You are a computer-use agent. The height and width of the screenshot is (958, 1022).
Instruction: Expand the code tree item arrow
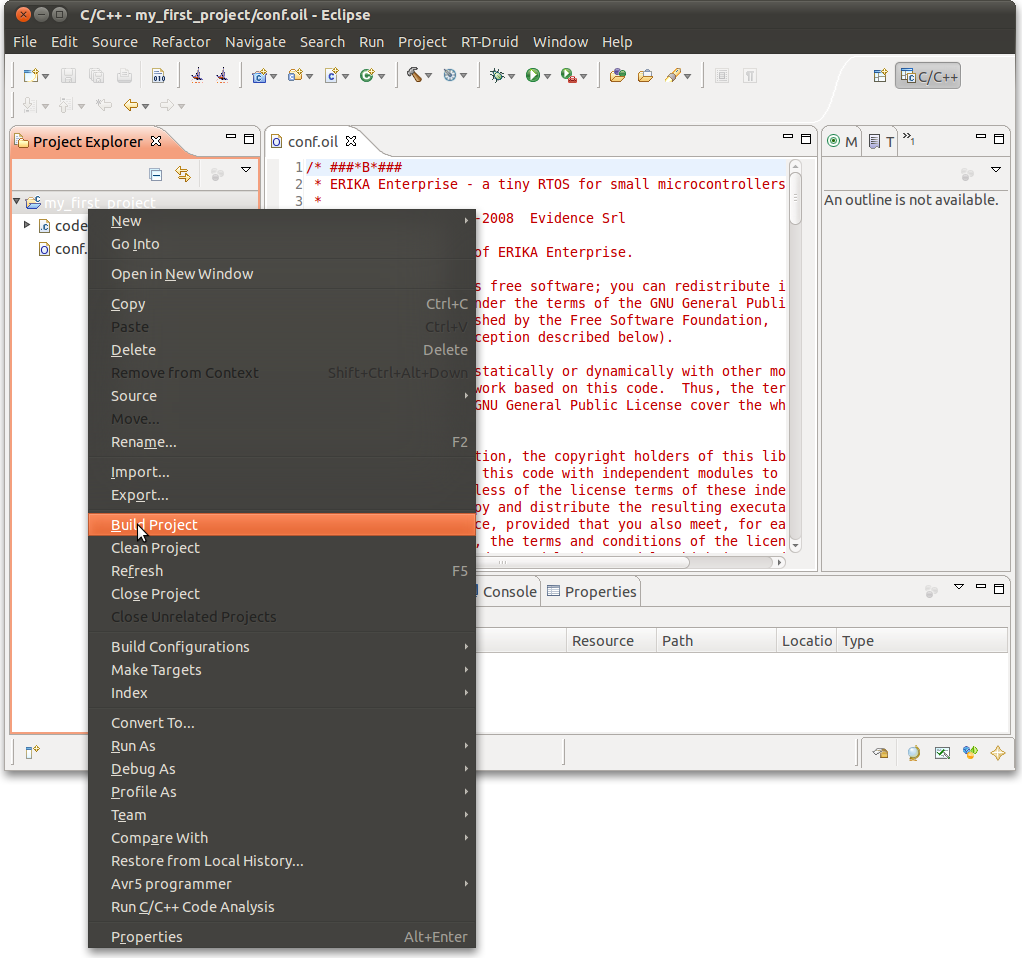point(27,225)
